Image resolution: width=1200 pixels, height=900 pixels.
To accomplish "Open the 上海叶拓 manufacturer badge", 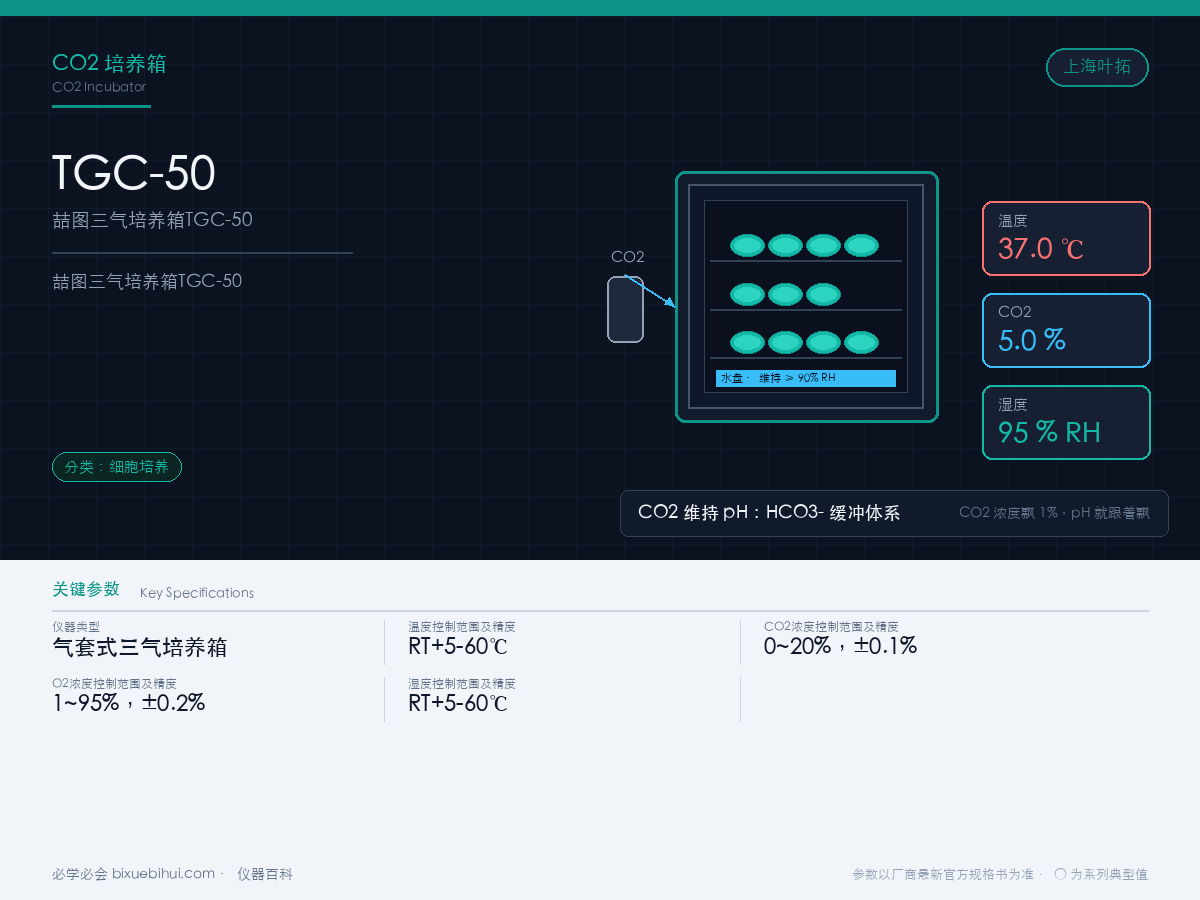I will pos(1097,67).
